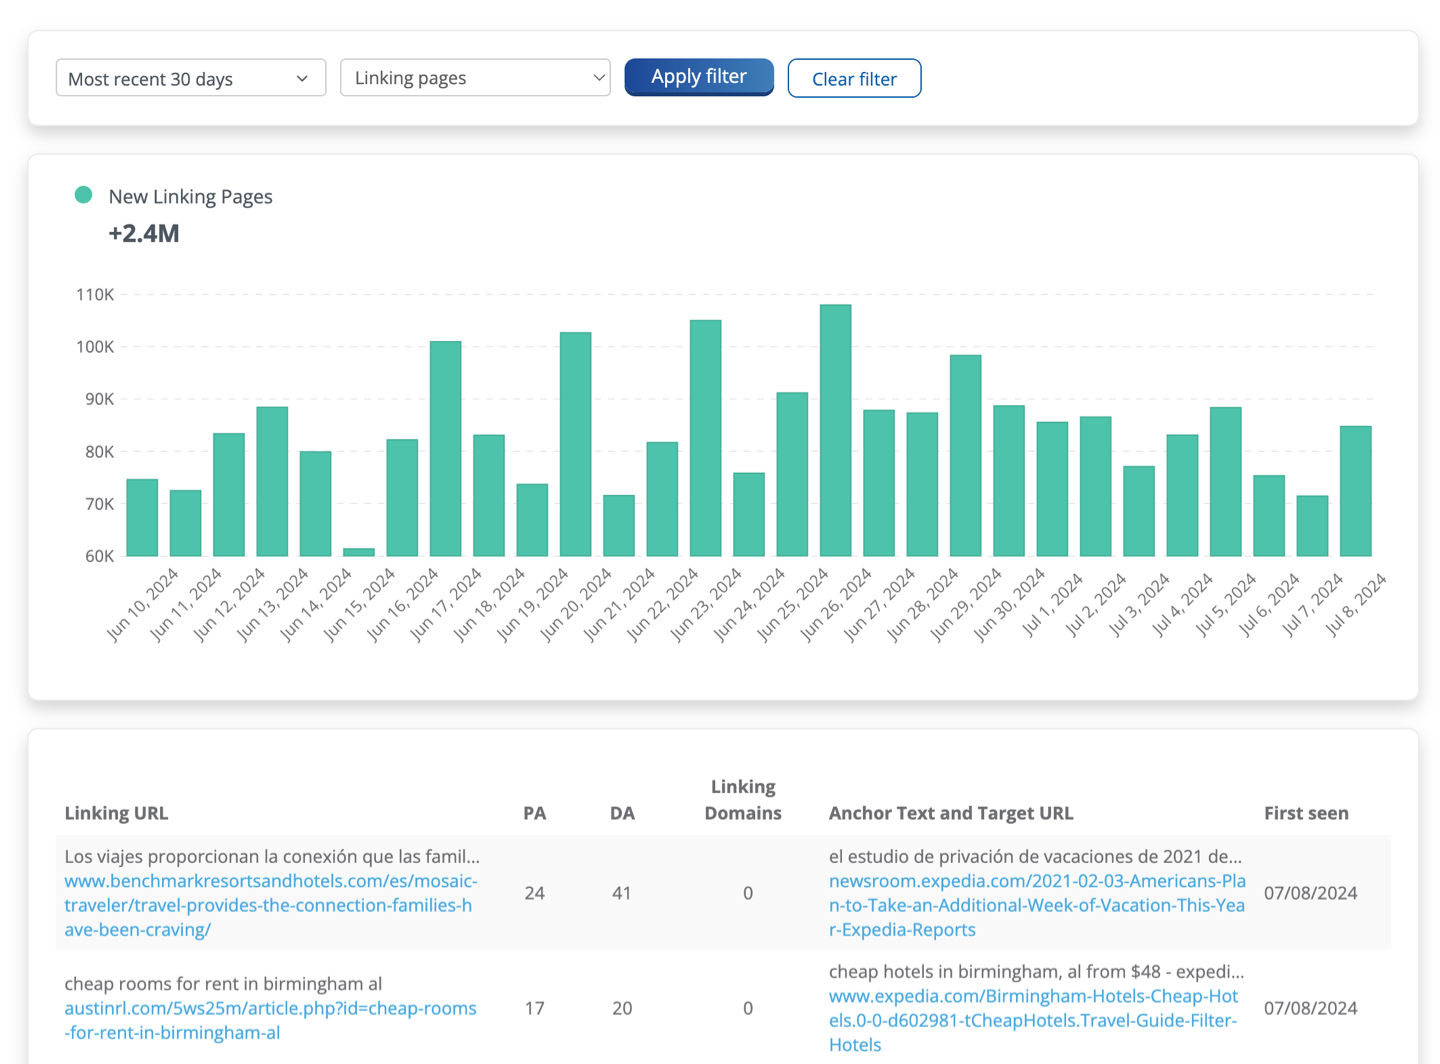Click the New Linking Pages legend dot
The image size is (1440, 1064).
84,195
